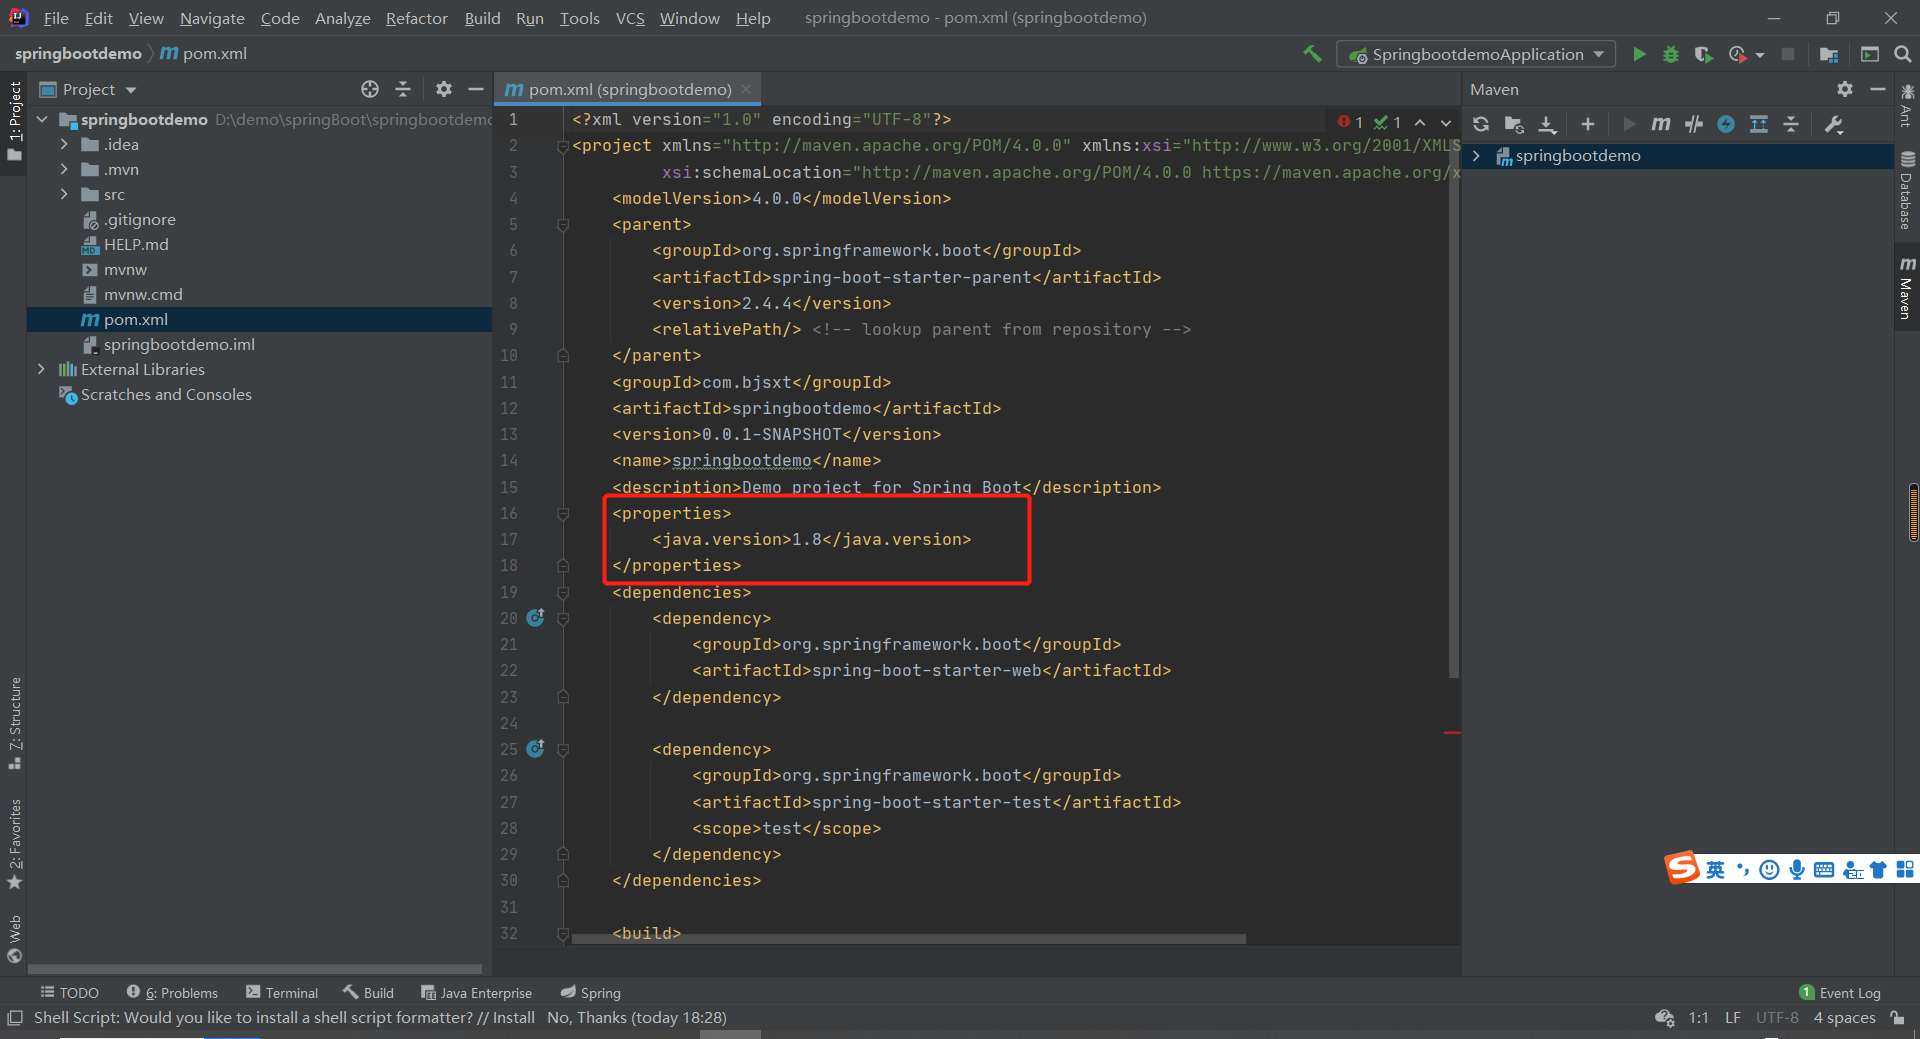Open the Ant side tool window
Viewport: 1920px width, 1039px height.
(1906, 106)
